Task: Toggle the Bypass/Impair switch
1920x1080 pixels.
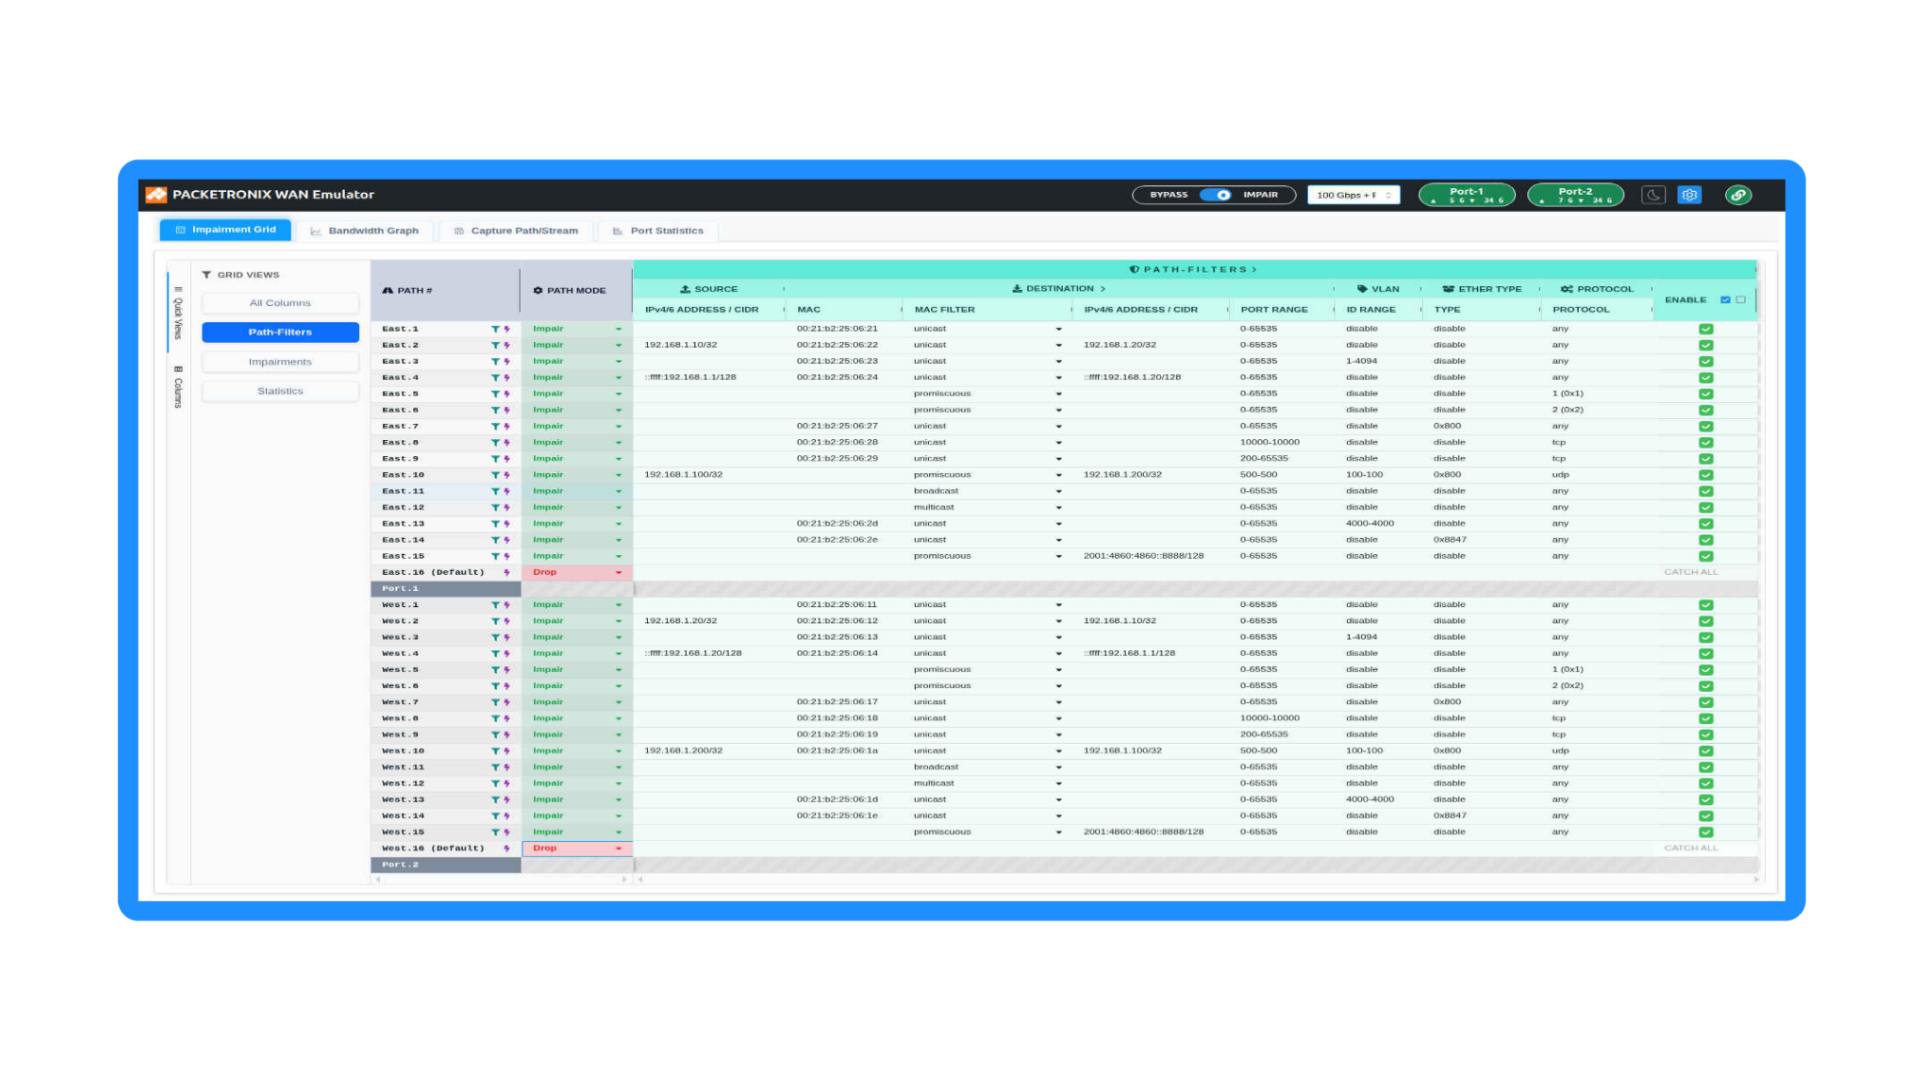Action: tap(1216, 195)
